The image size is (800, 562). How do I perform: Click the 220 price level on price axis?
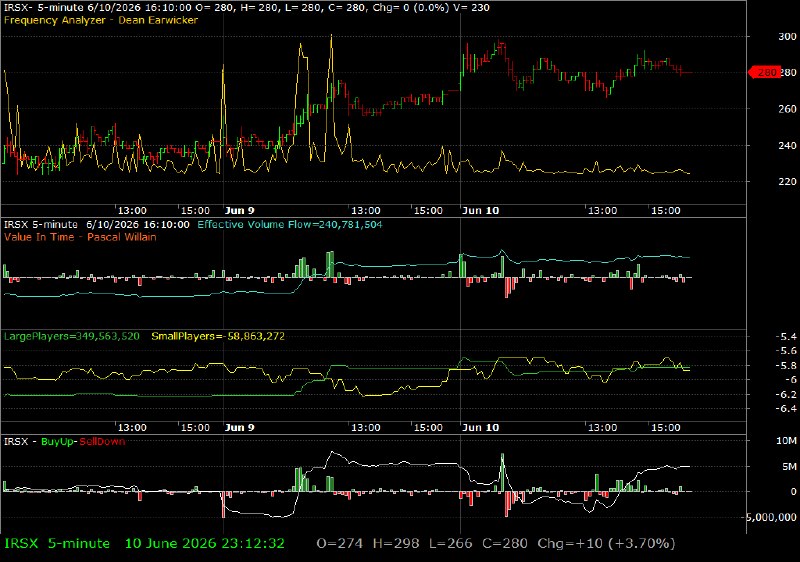click(787, 182)
